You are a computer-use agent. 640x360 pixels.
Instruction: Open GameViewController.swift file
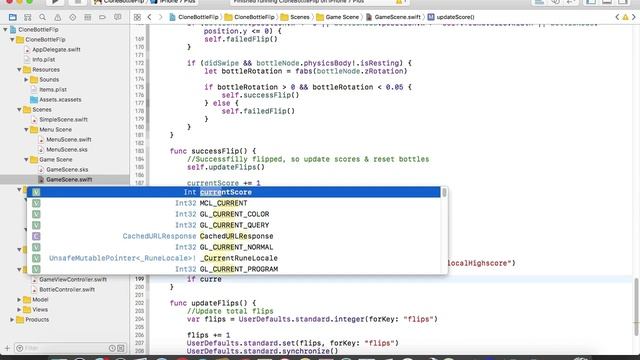pos(73,280)
